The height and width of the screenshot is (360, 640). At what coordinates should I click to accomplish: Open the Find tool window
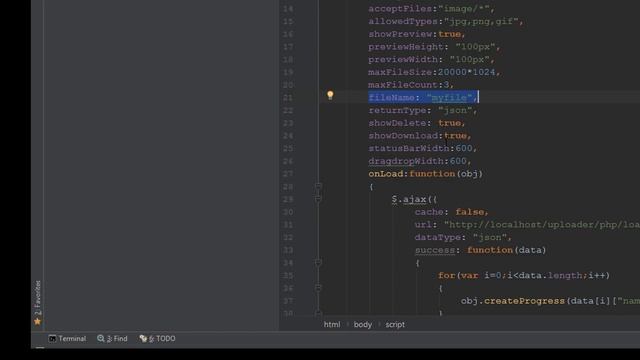point(112,338)
